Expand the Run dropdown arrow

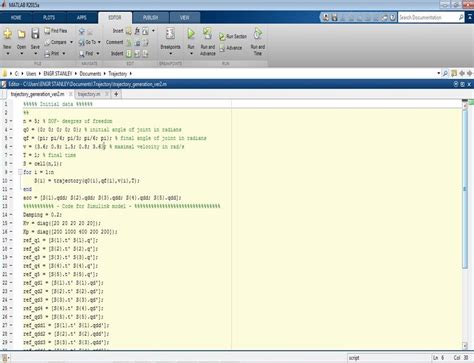pyautogui.click(x=191, y=54)
